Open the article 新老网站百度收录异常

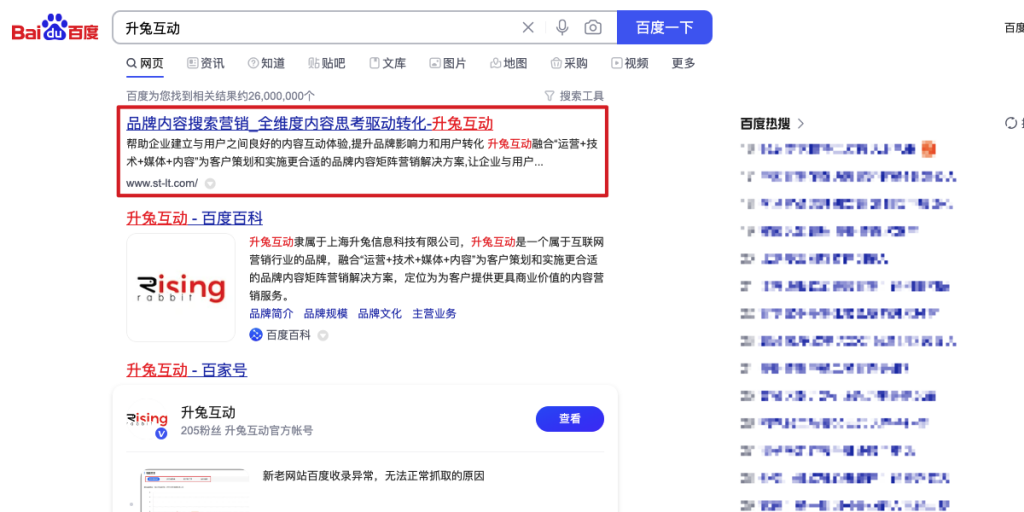(374, 475)
